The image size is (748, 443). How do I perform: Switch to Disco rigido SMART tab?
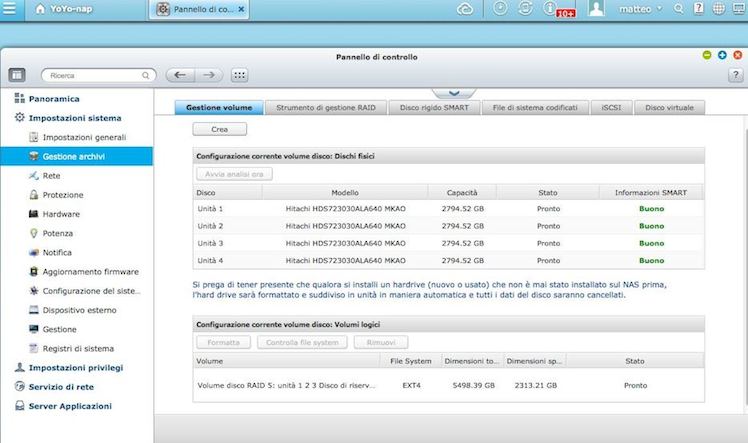click(x=435, y=107)
